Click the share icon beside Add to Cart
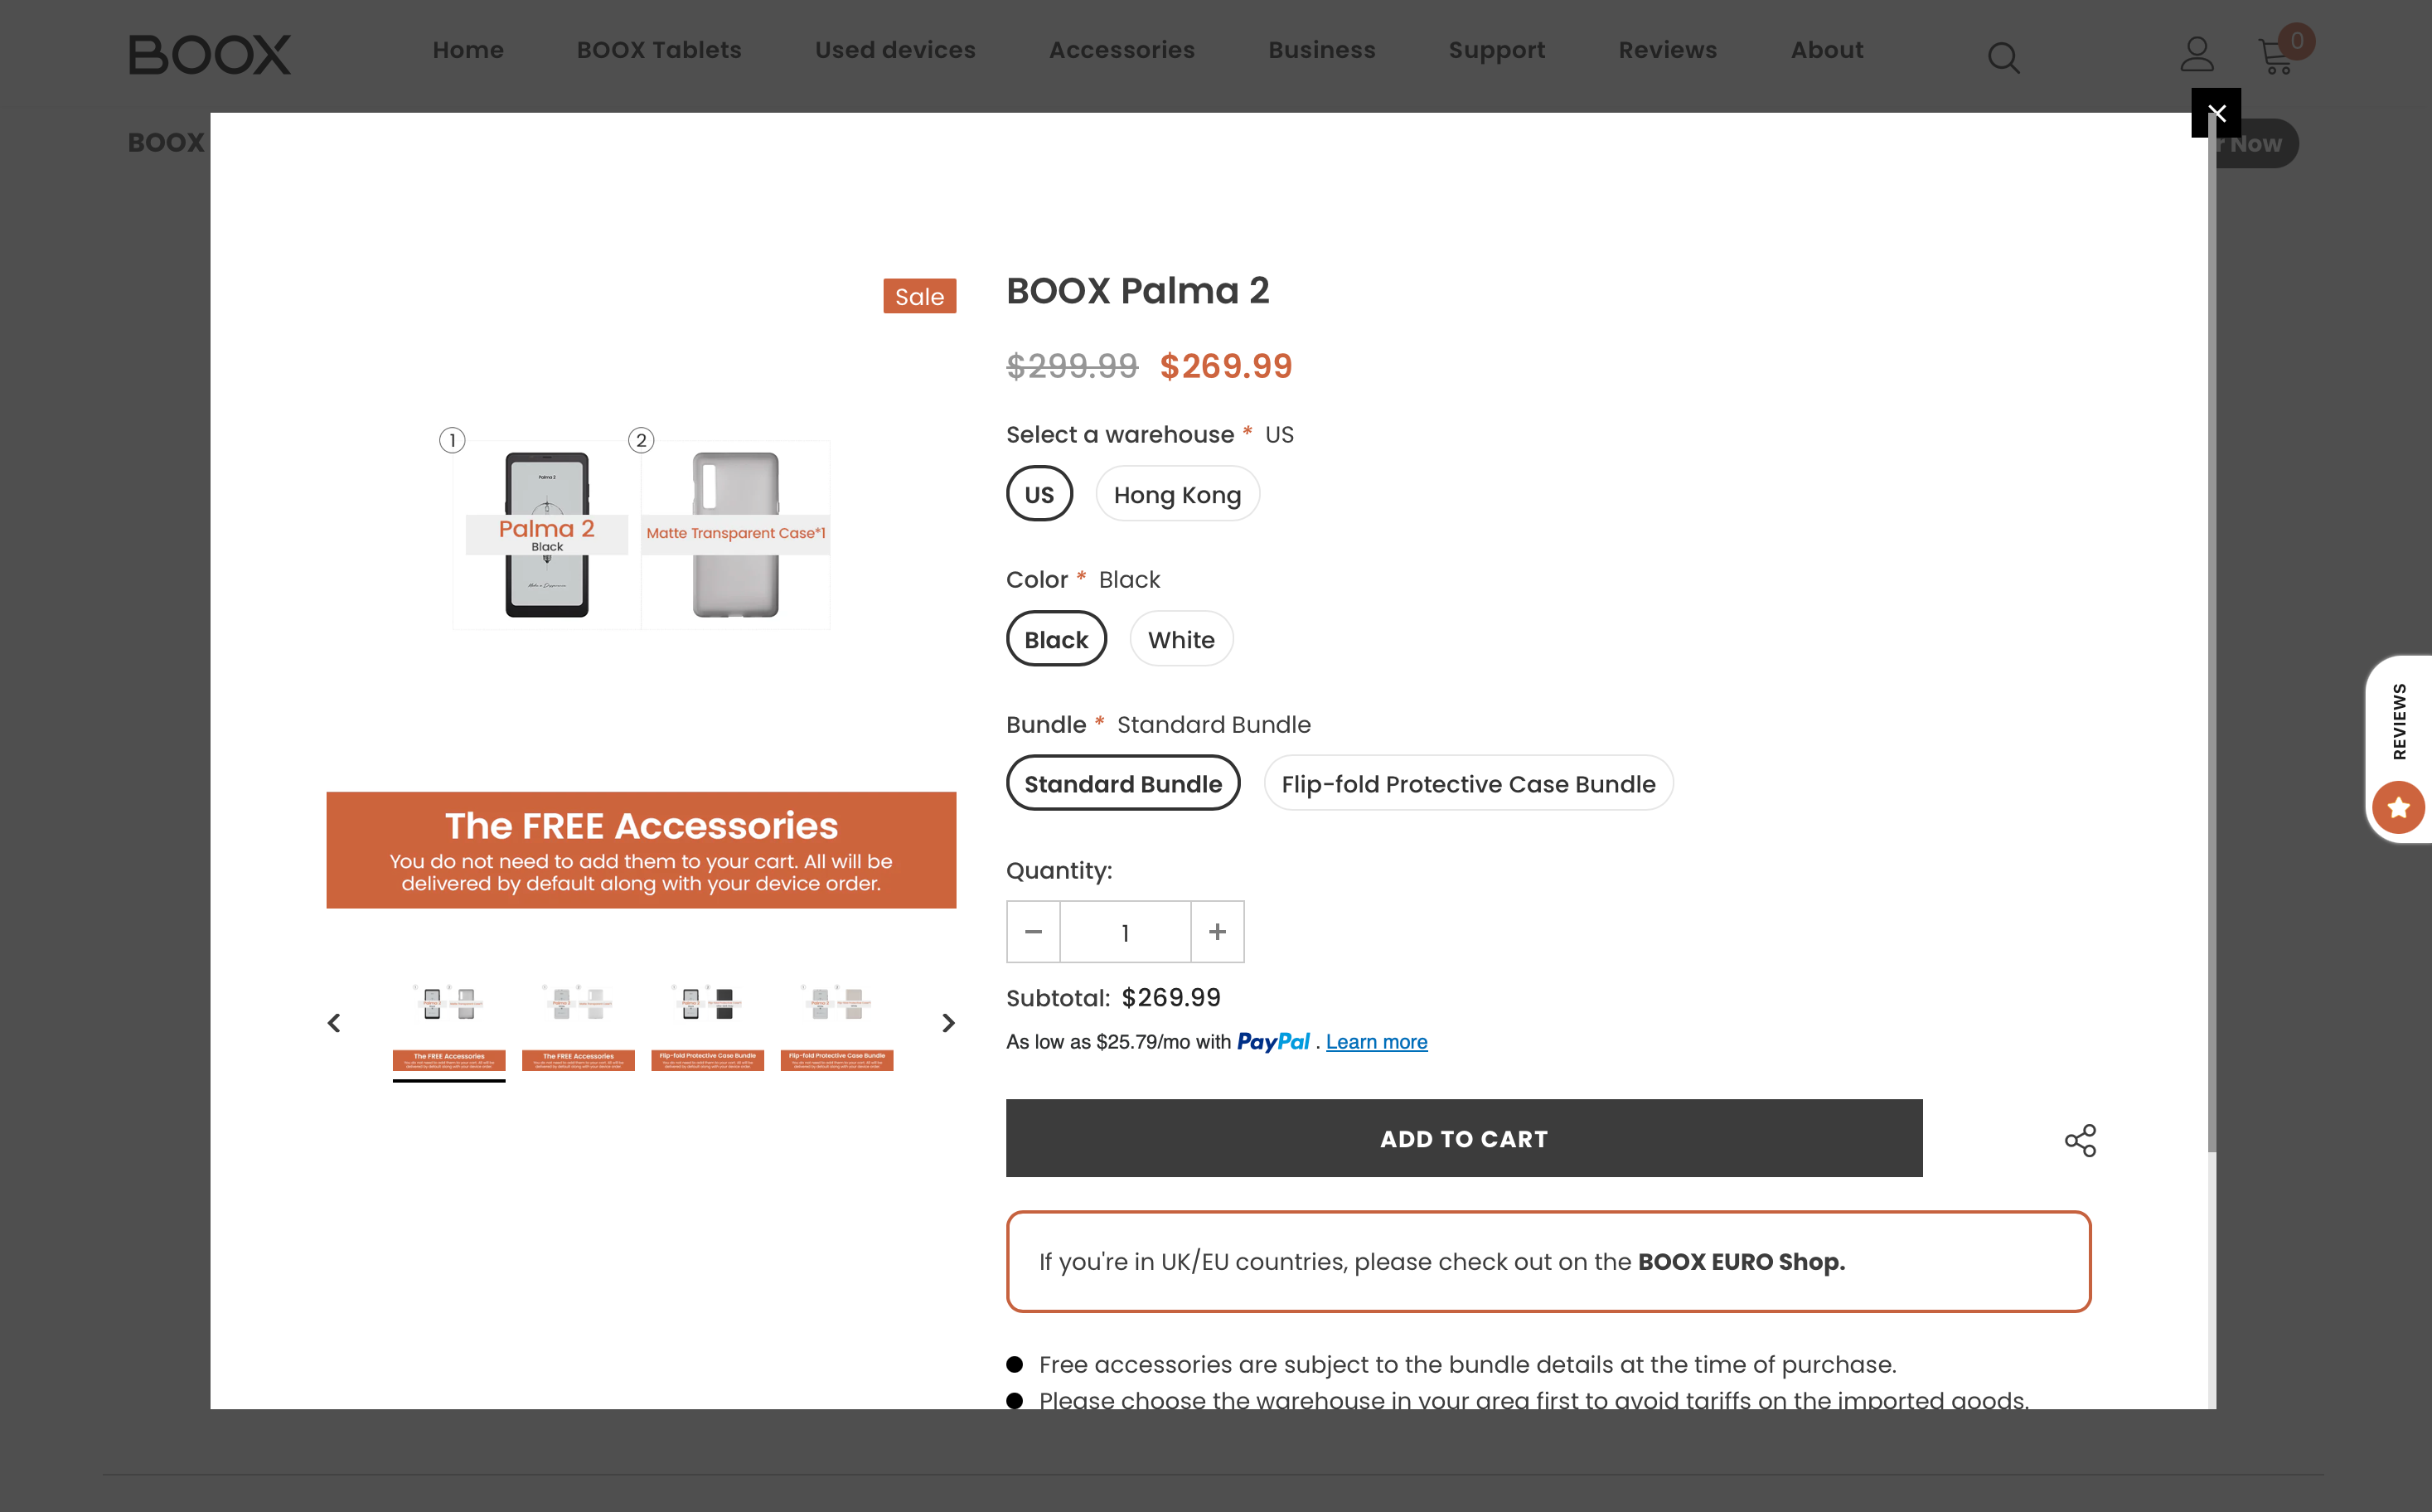The image size is (2432, 1512). [x=2080, y=1140]
